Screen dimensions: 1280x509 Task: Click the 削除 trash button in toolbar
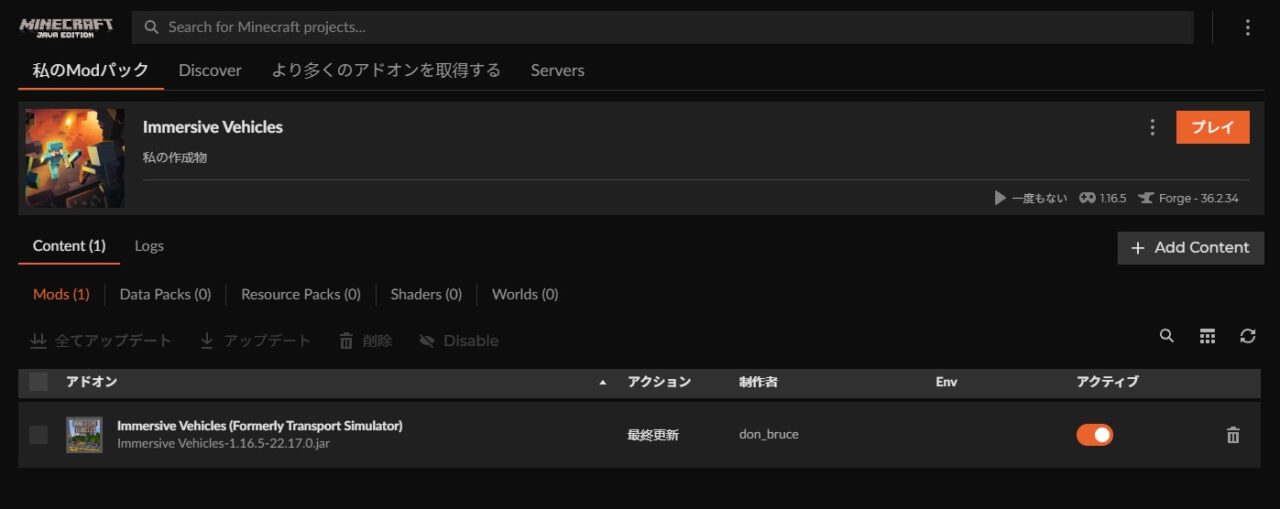click(x=365, y=341)
